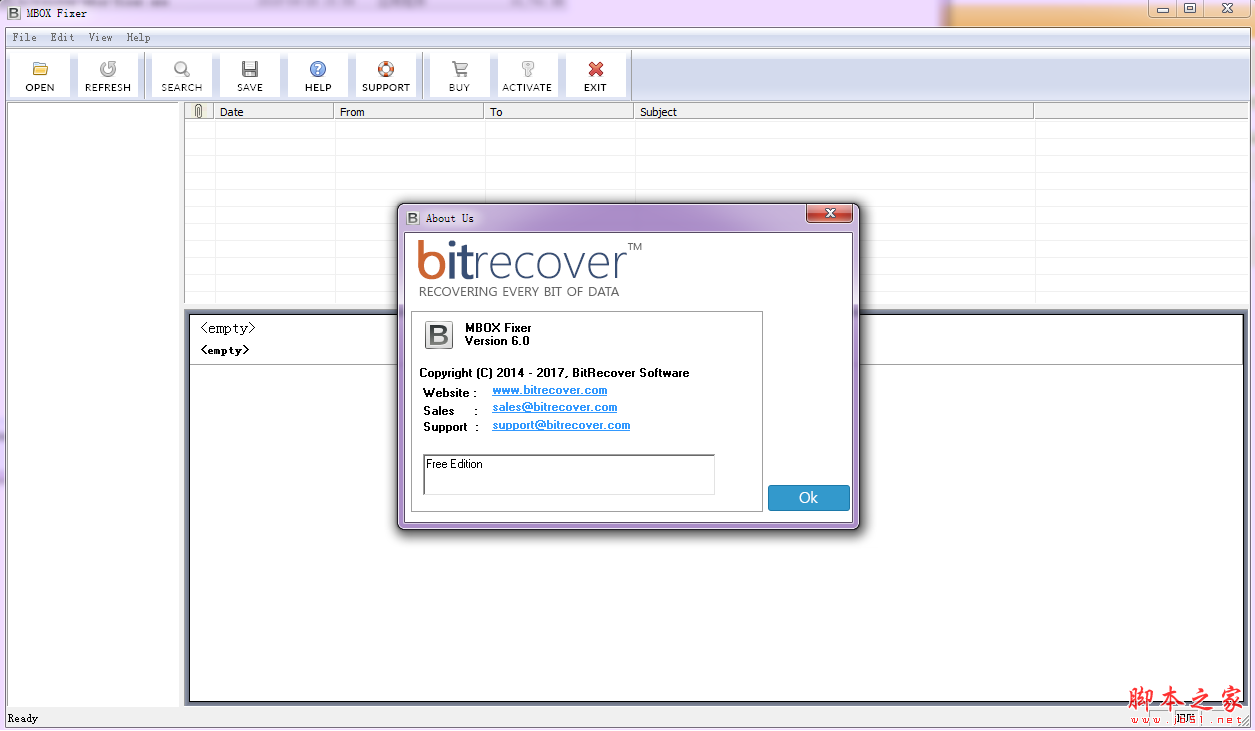
Task: Sort by the To column header
Action: [x=560, y=111]
